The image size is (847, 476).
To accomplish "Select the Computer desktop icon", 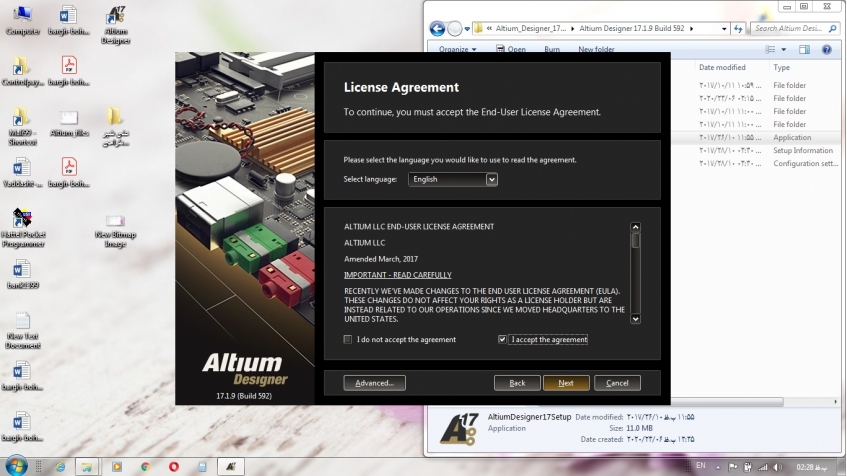I will pos(22,21).
